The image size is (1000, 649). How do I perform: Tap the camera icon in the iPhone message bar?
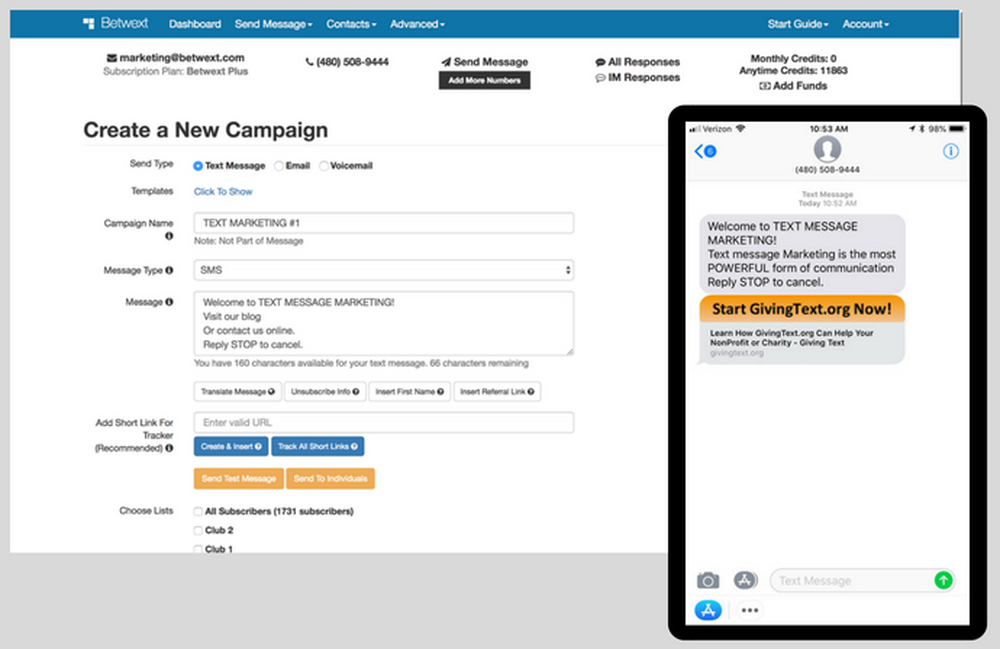(x=709, y=580)
